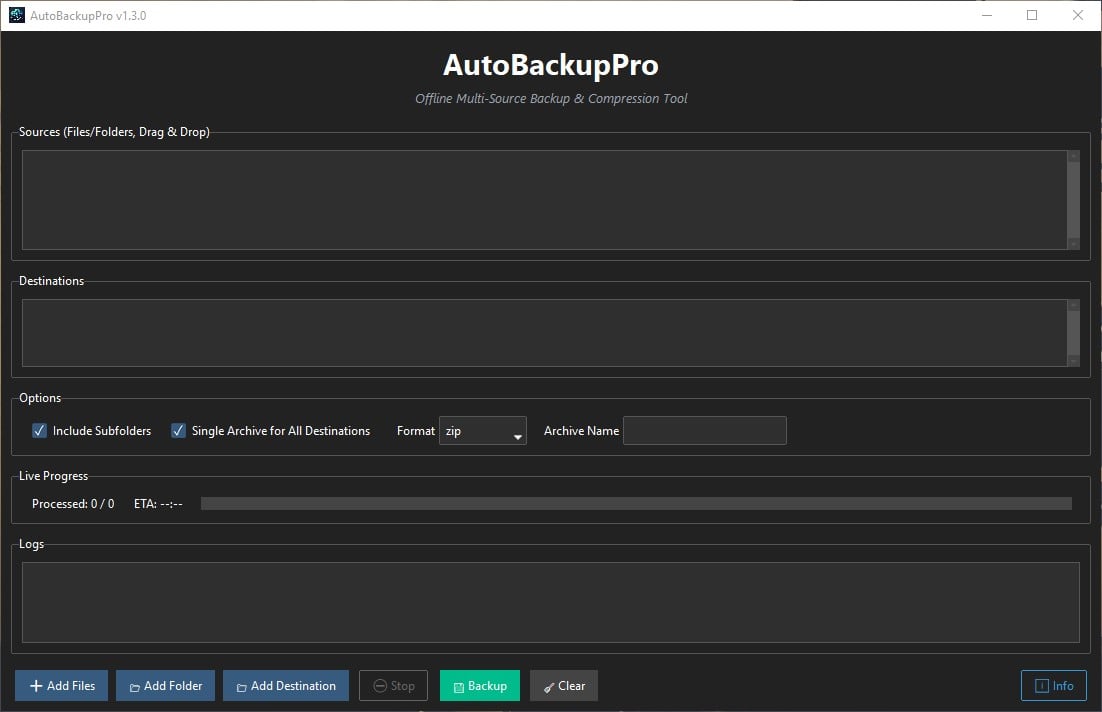Click the AutoBackupPro title bar app icon
This screenshot has width=1102, height=712.
point(14,15)
